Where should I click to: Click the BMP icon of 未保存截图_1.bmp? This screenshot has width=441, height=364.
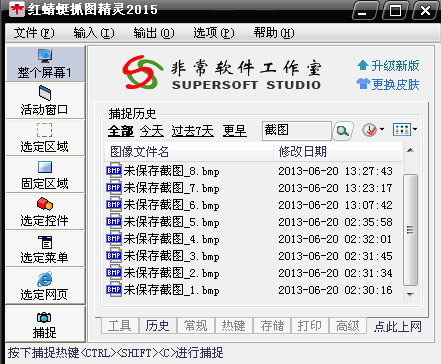pyautogui.click(x=114, y=289)
